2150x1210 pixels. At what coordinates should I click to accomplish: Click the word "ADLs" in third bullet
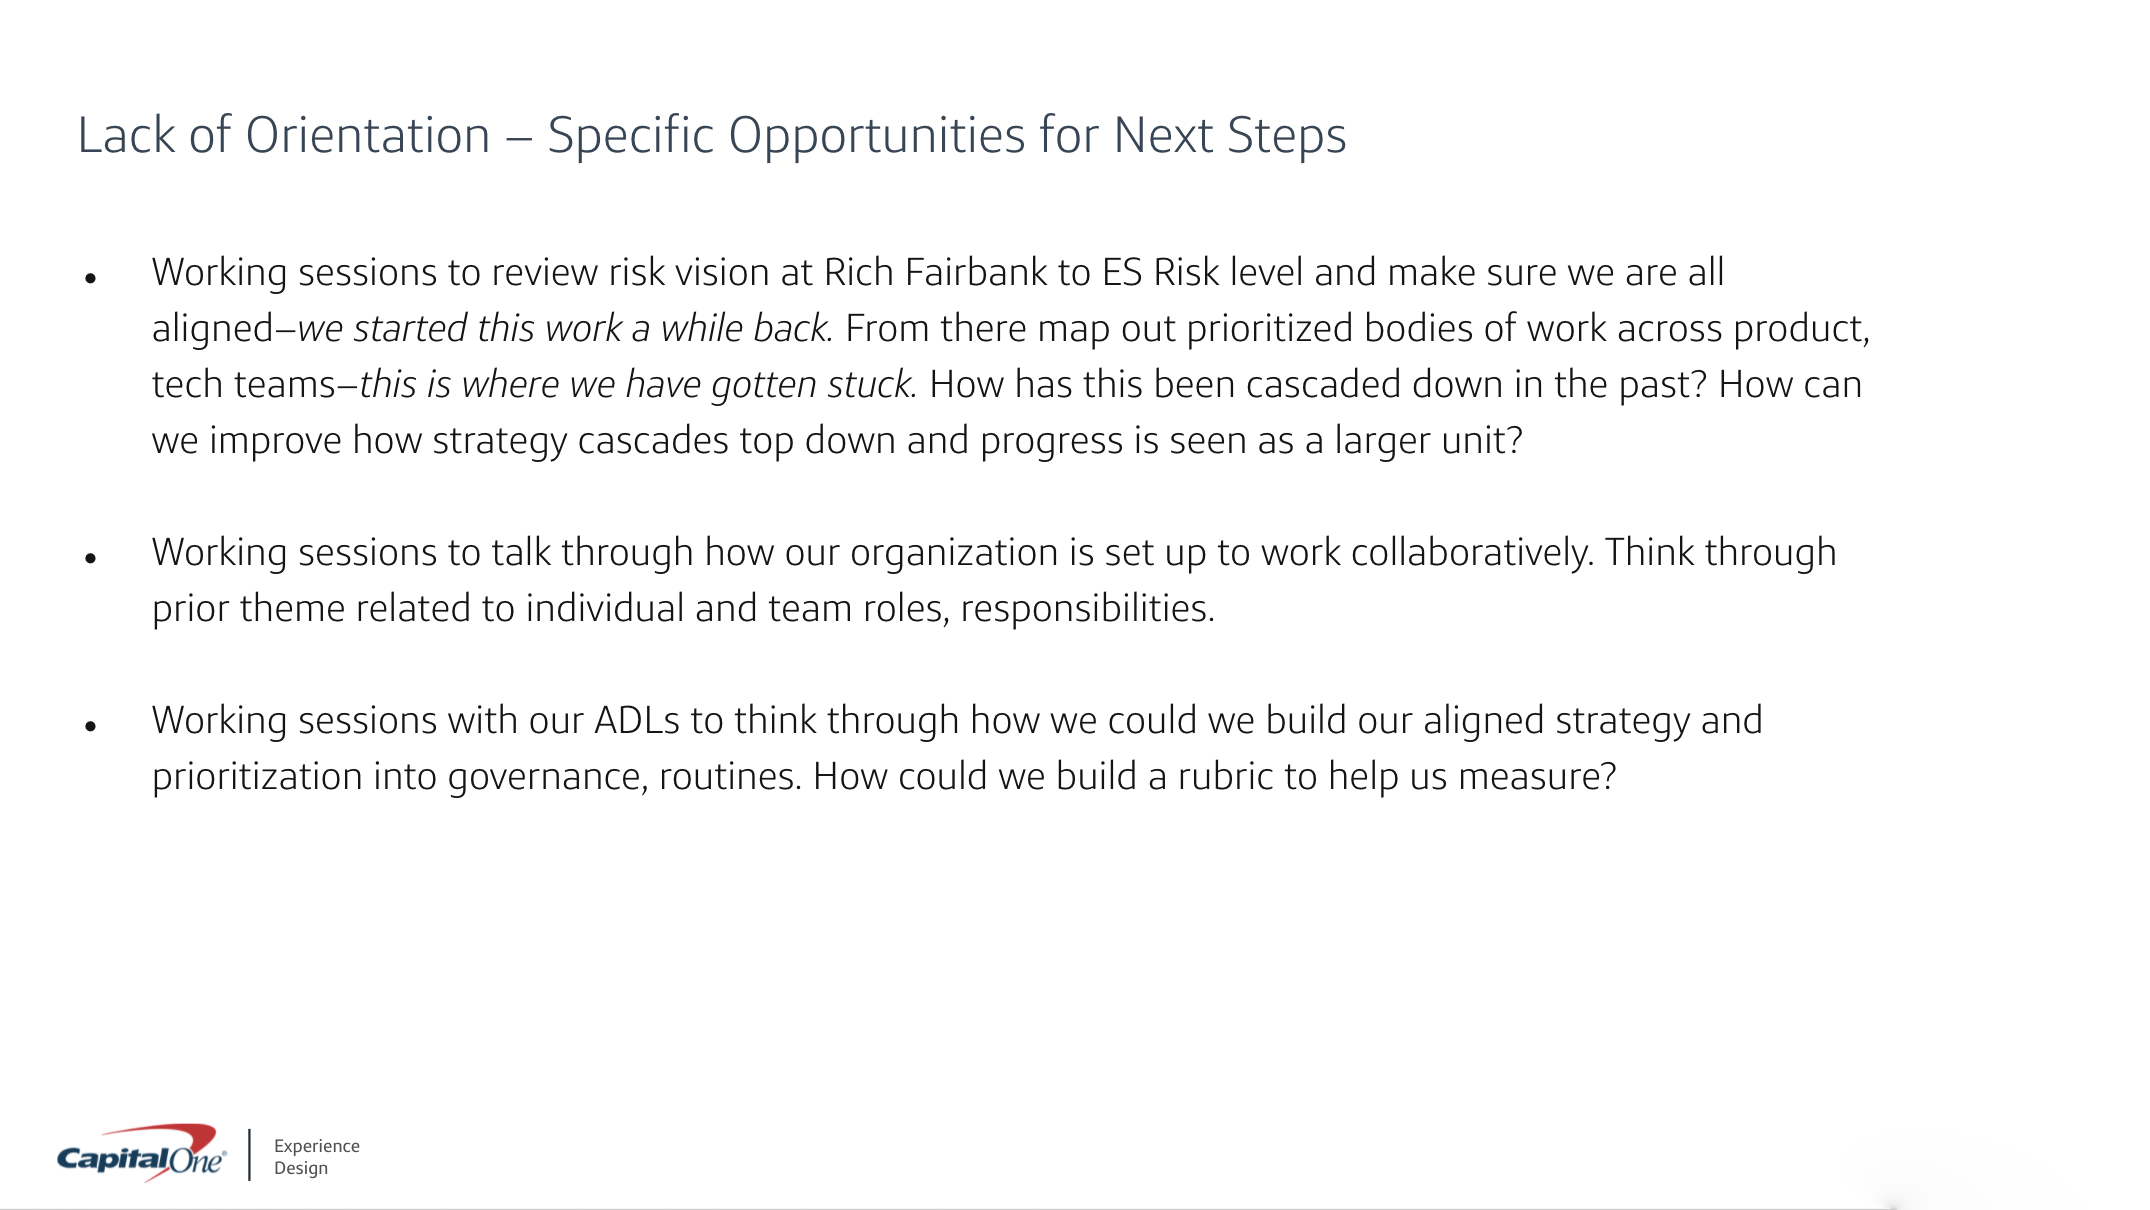click(637, 720)
